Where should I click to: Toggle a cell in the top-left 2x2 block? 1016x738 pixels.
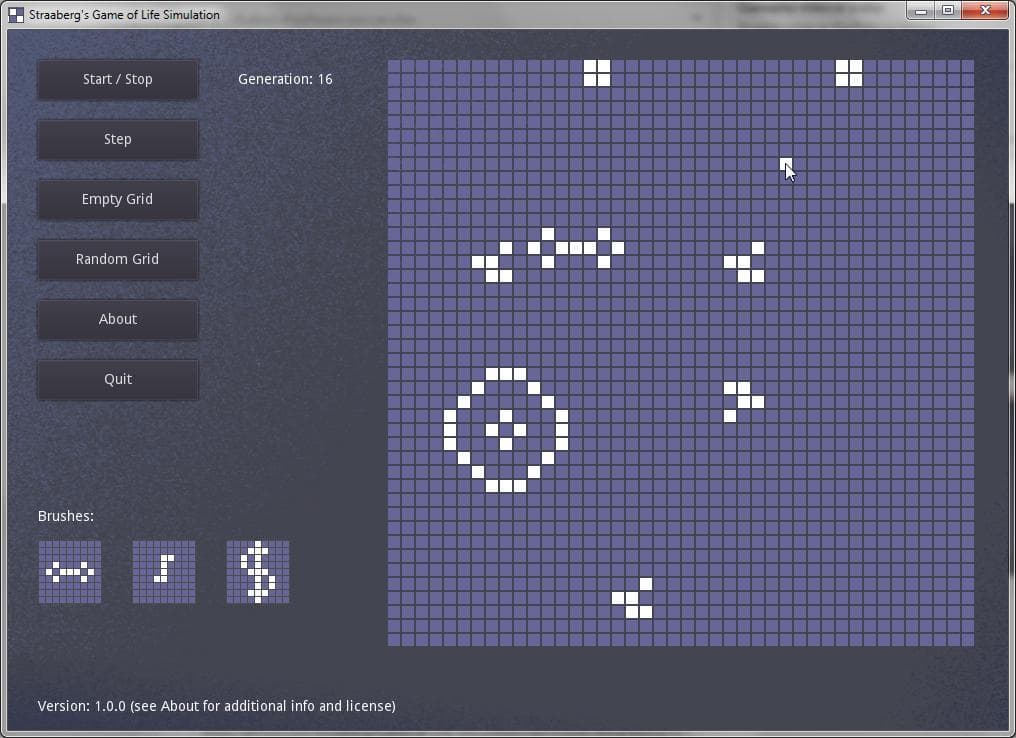[590, 66]
